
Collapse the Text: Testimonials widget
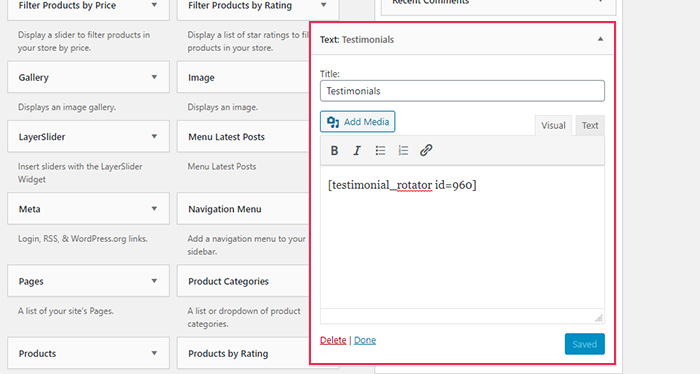pos(600,39)
